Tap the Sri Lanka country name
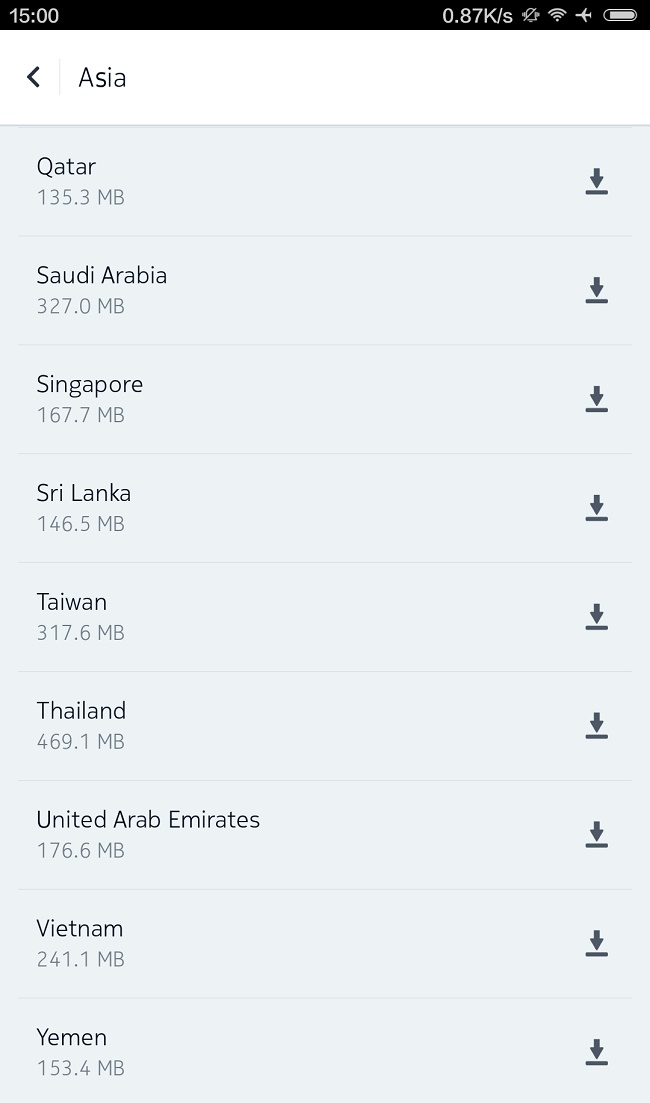This screenshot has height=1103, width=650. [x=84, y=494]
